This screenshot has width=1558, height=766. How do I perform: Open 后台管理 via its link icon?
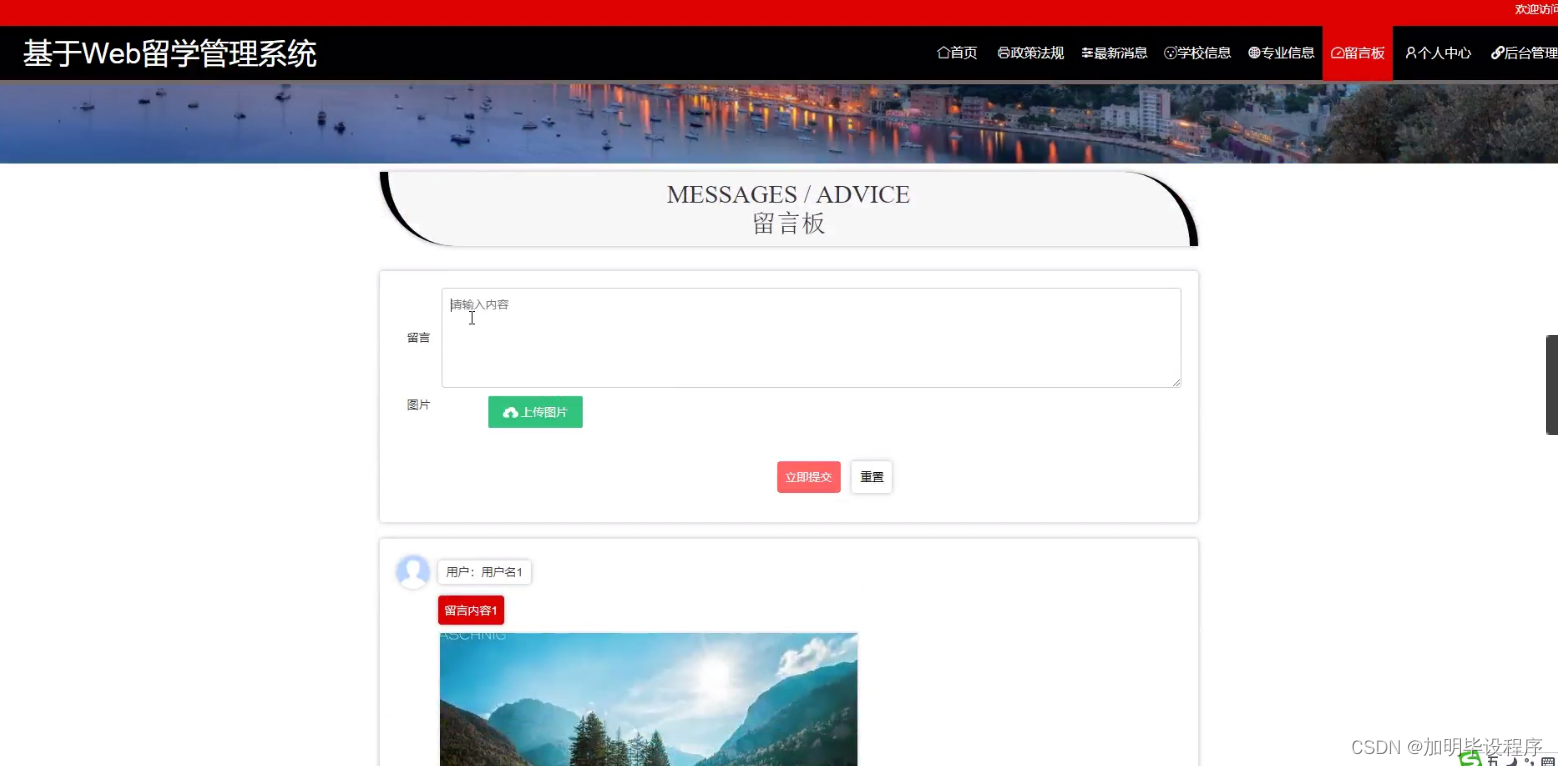coord(1498,53)
